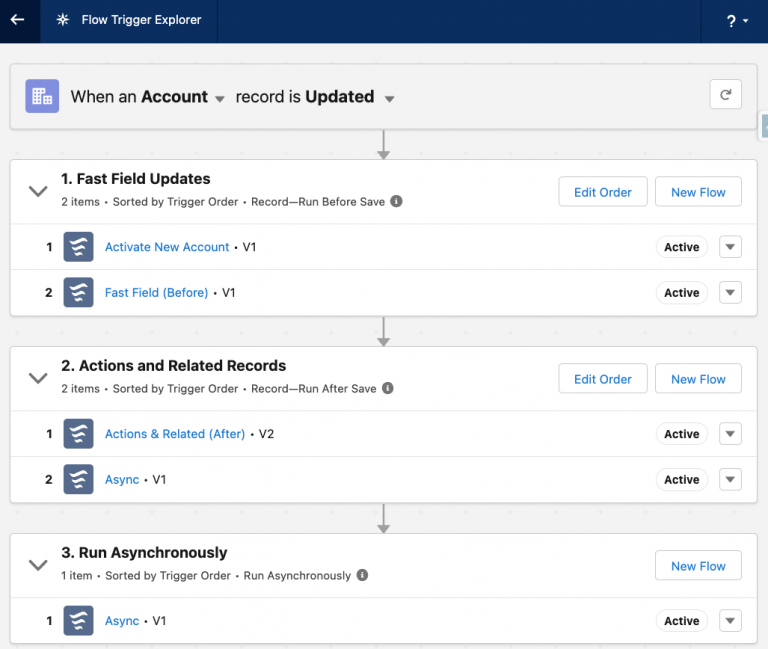Collapse the Actions and Related Records section
Screen dimensions: 768x649
[x=38, y=378]
